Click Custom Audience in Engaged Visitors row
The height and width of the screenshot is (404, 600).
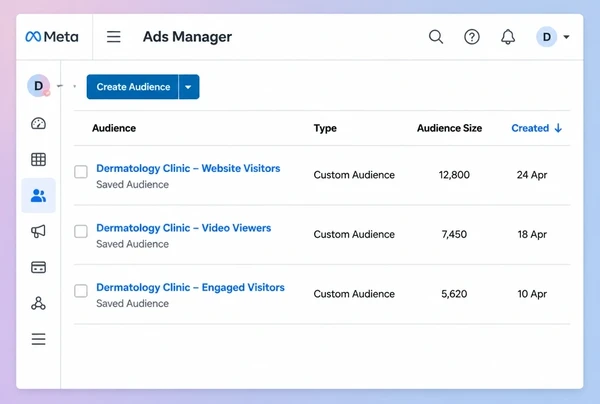[x=354, y=294]
